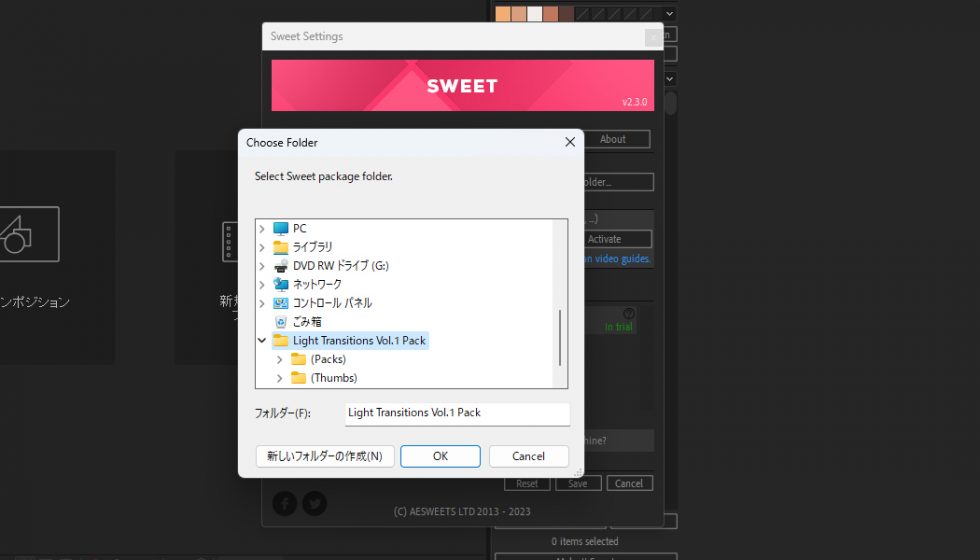Image resolution: width=980 pixels, height=560 pixels.
Task: Click Cancel in Sweet Settings window
Action: 629,483
